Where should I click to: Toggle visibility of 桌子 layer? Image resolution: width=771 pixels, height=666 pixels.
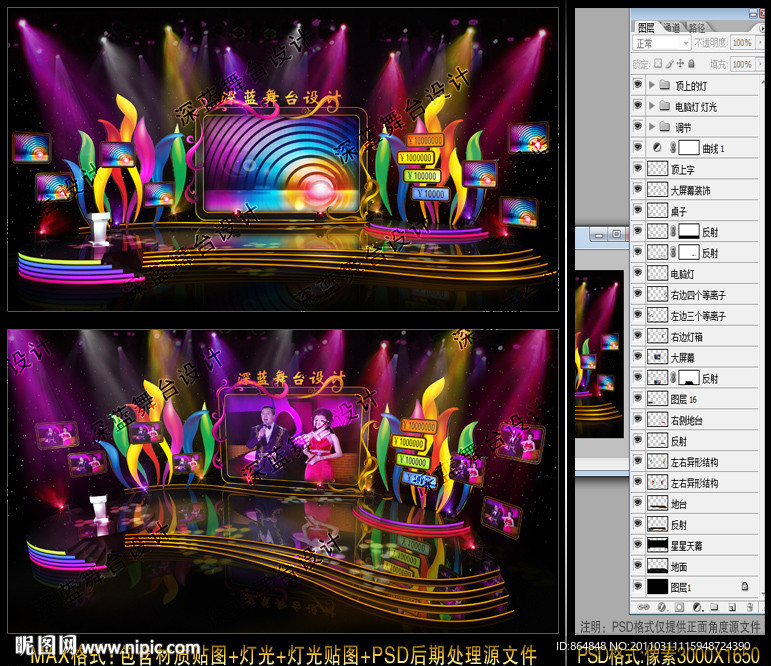coord(638,211)
